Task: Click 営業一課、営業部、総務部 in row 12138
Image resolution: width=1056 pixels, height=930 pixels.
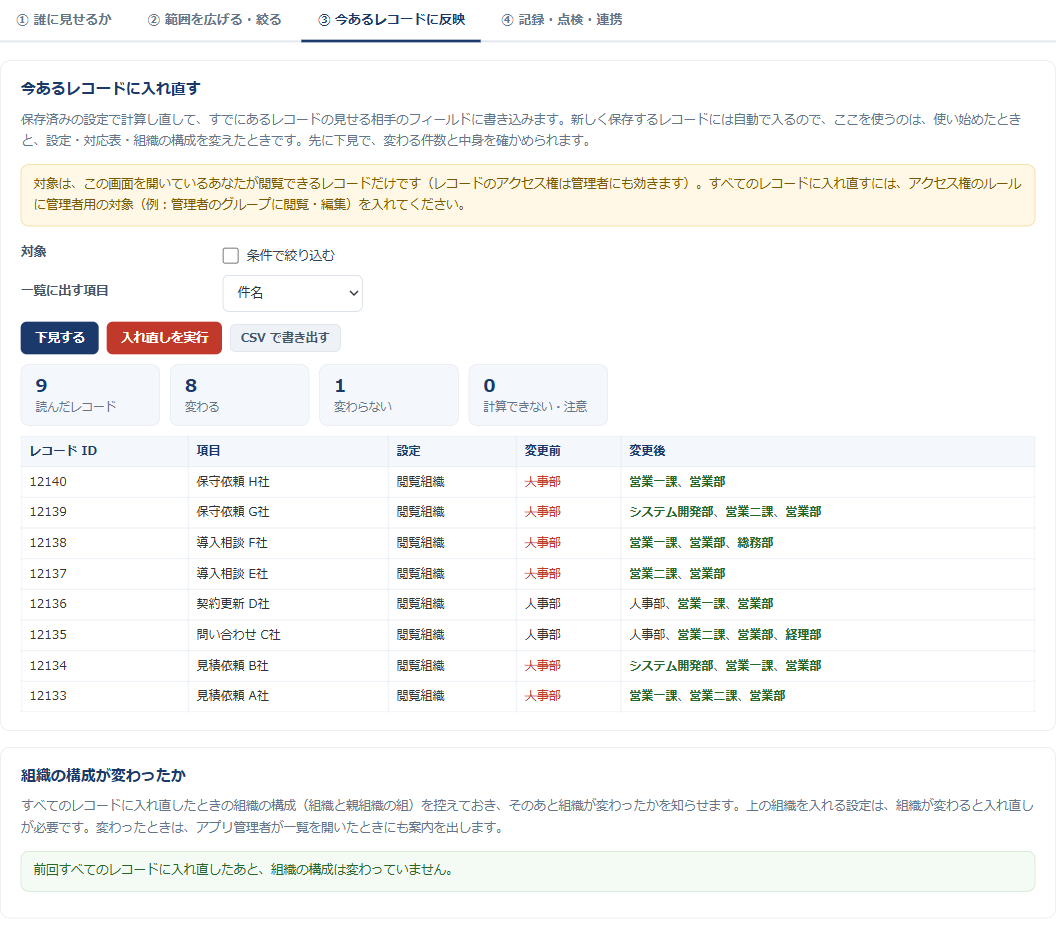Action: (700, 543)
